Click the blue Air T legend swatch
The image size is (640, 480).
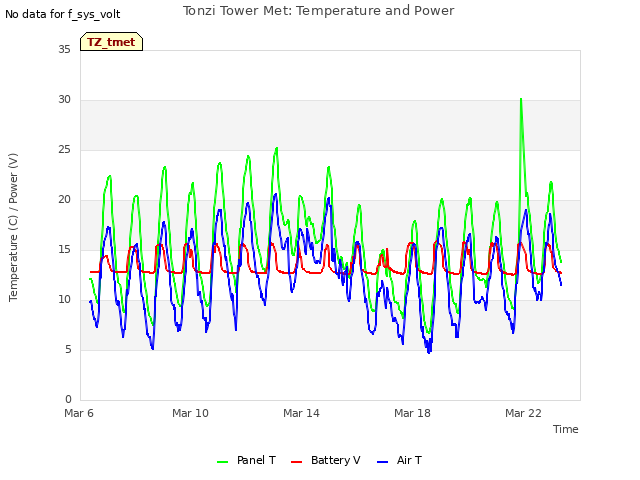(382, 462)
